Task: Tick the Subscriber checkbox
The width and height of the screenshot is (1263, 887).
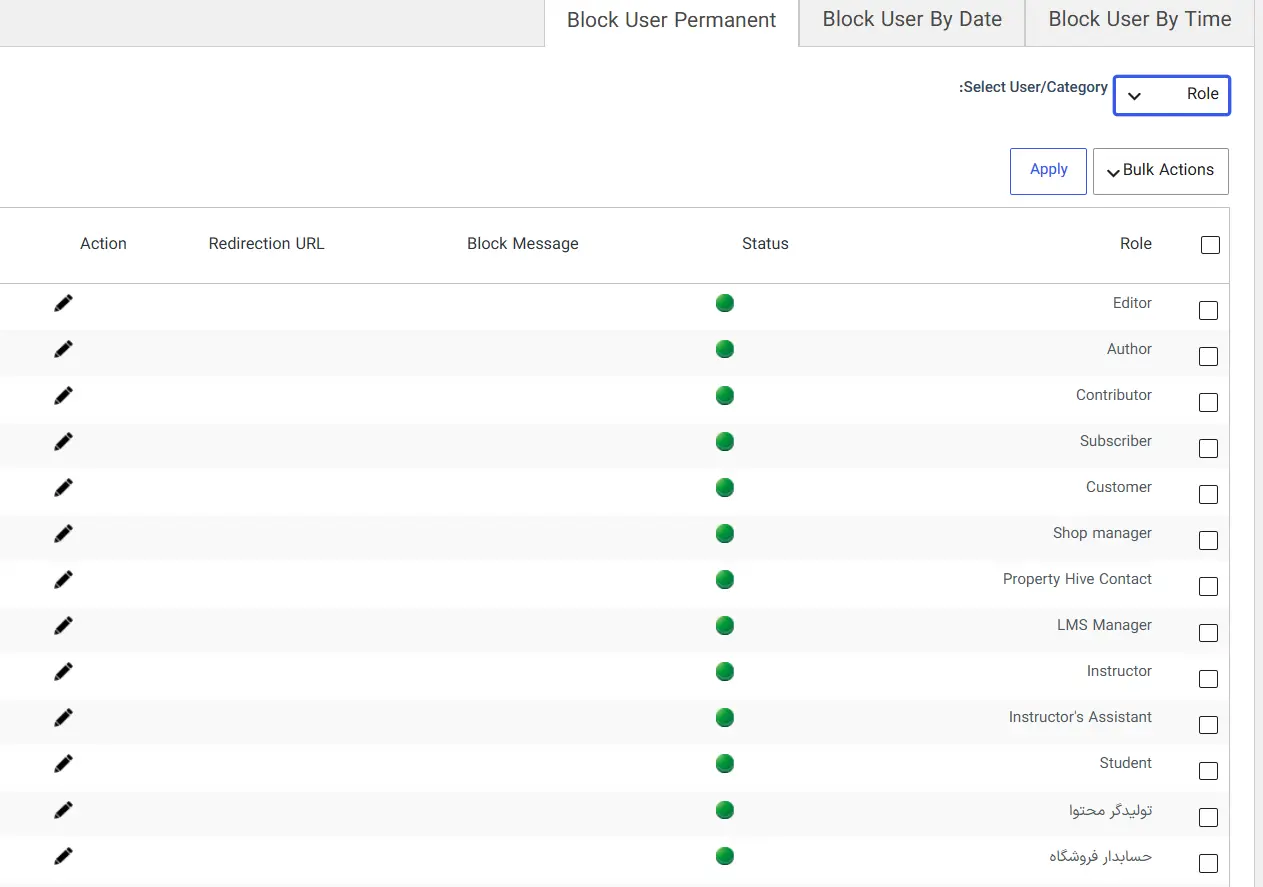Action: click(1208, 448)
